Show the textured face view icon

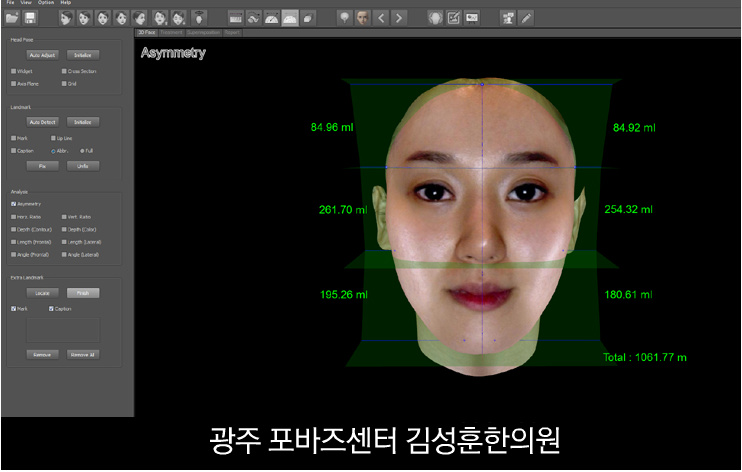[x=363, y=18]
